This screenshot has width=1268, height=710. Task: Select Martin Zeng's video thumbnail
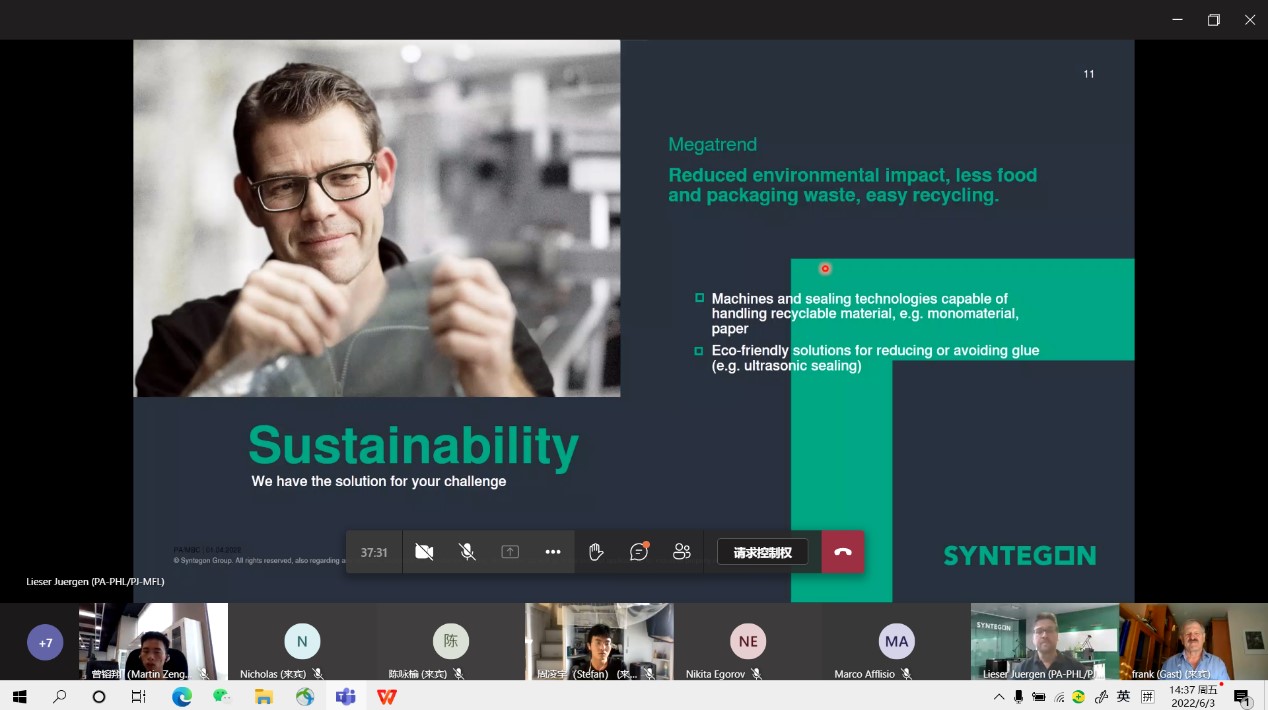(x=152, y=640)
